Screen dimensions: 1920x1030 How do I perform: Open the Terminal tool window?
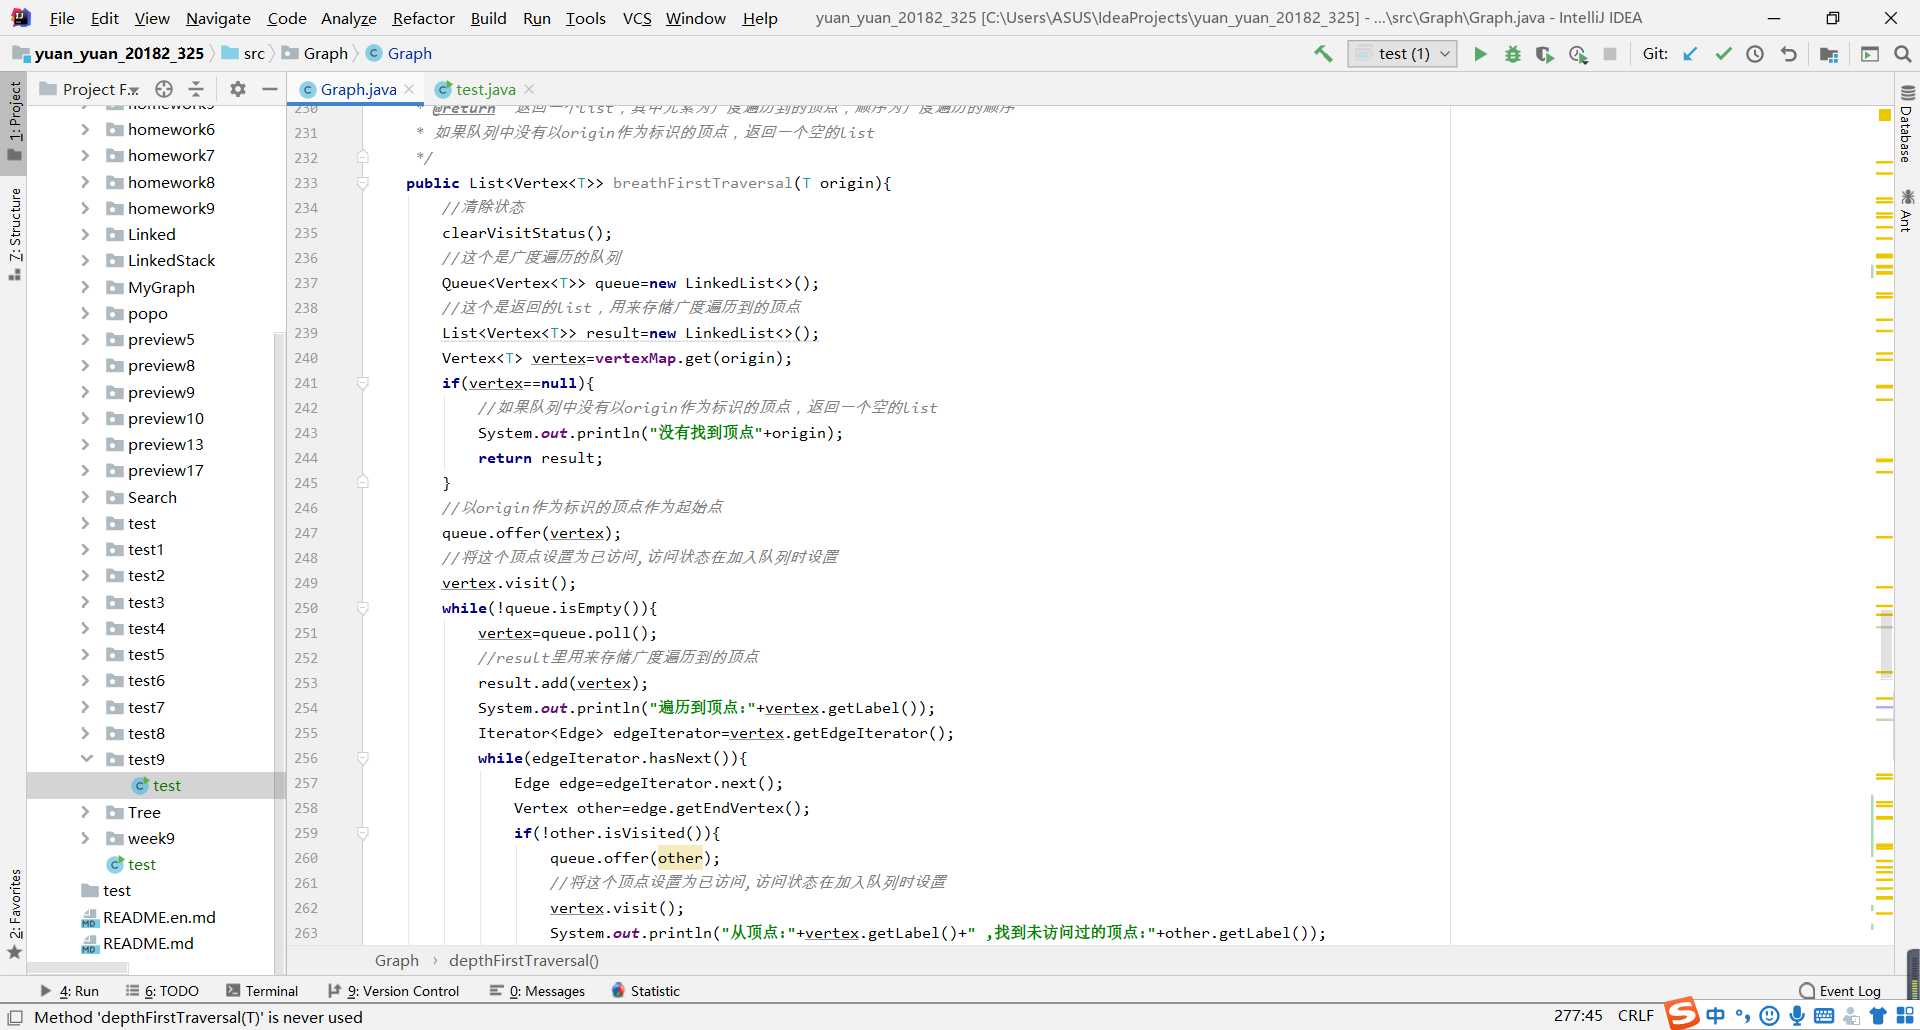tap(262, 991)
